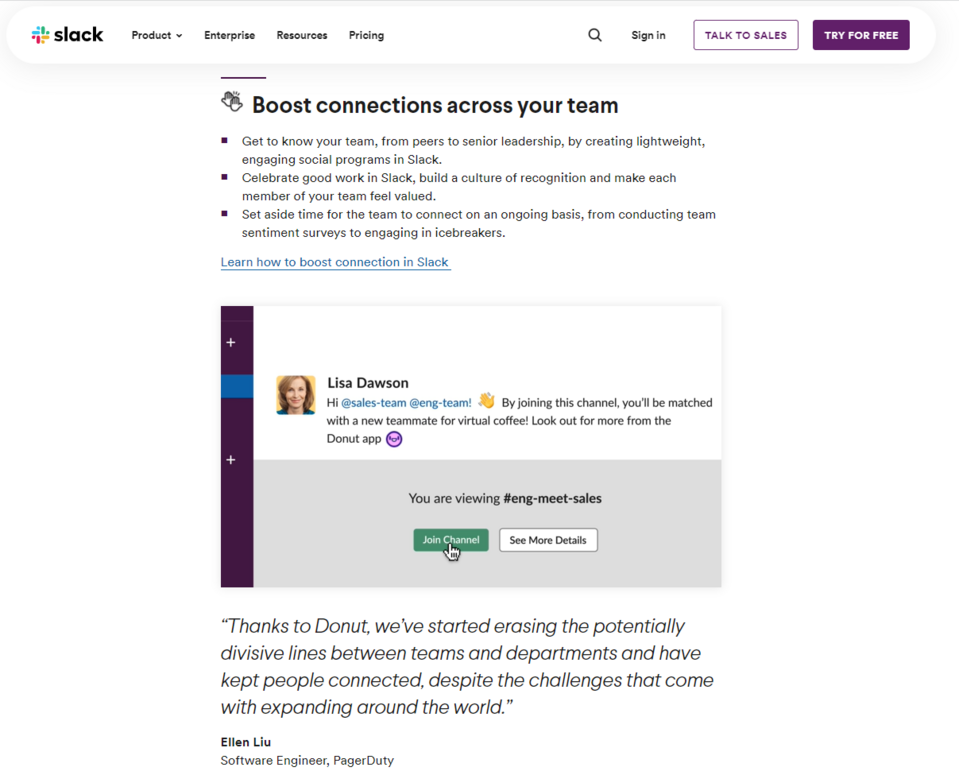
Task: Click the green Join Channel button
Action: tap(451, 540)
